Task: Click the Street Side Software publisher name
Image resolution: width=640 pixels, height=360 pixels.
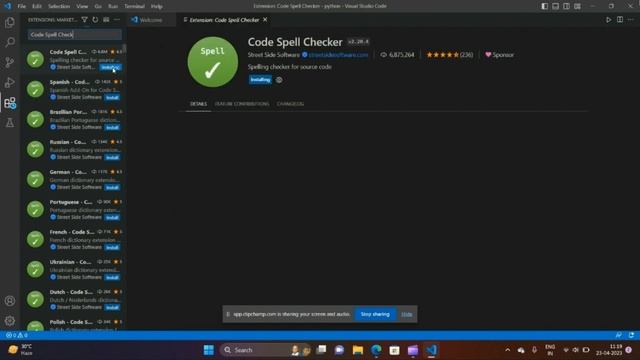Action: click(x=273, y=55)
